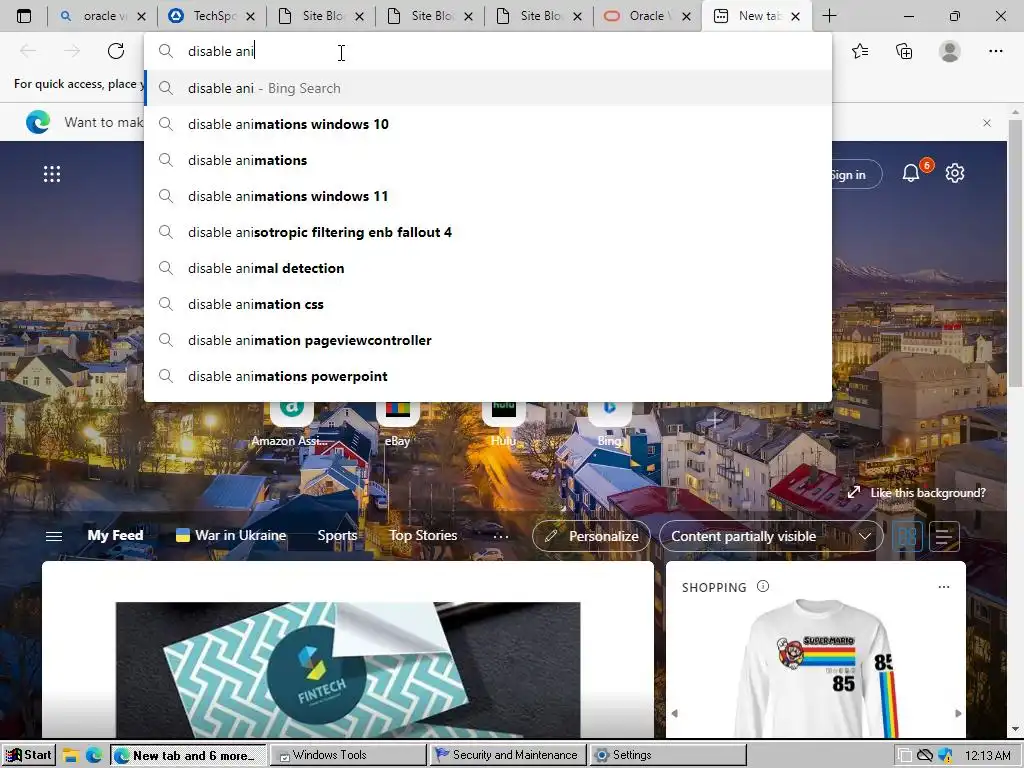The height and width of the screenshot is (768, 1024).
Task: Open File Explorer from the taskbar
Action: [71, 756]
